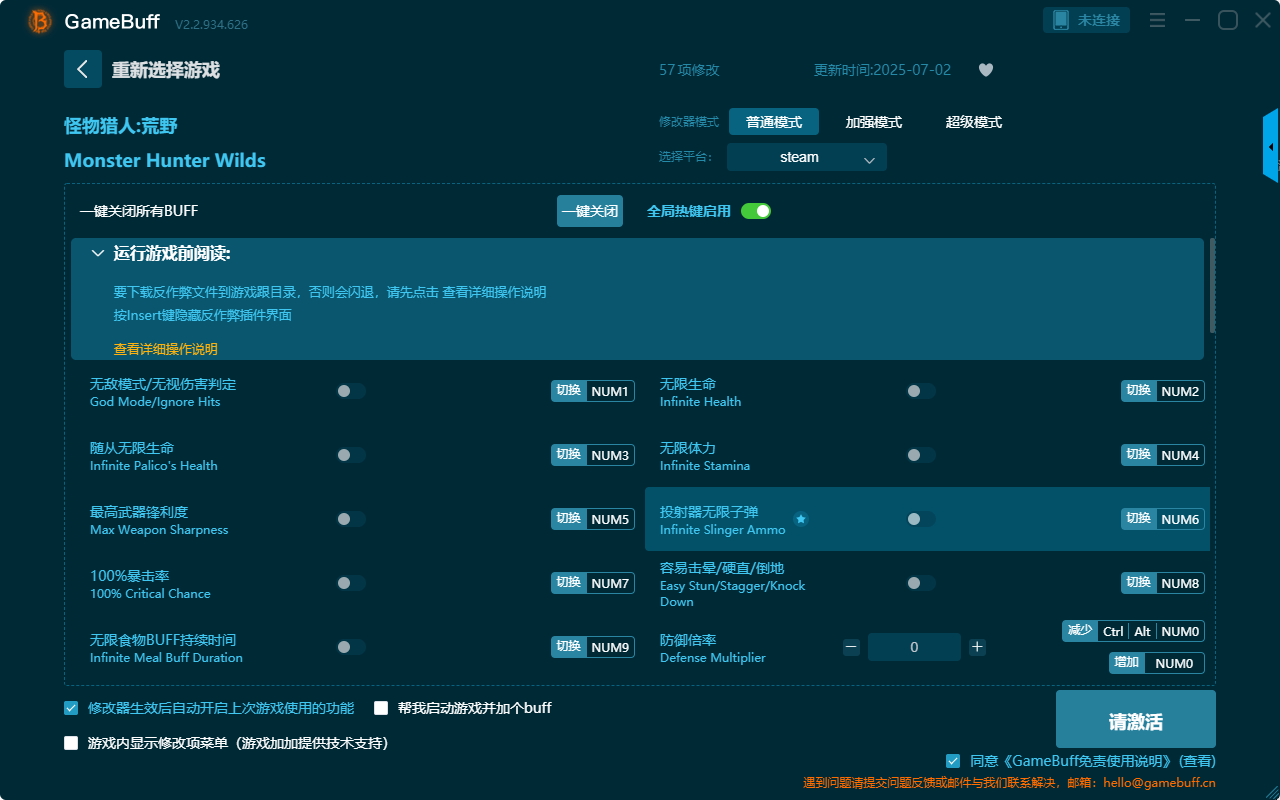Select the 超级模式 tab

(x=973, y=121)
